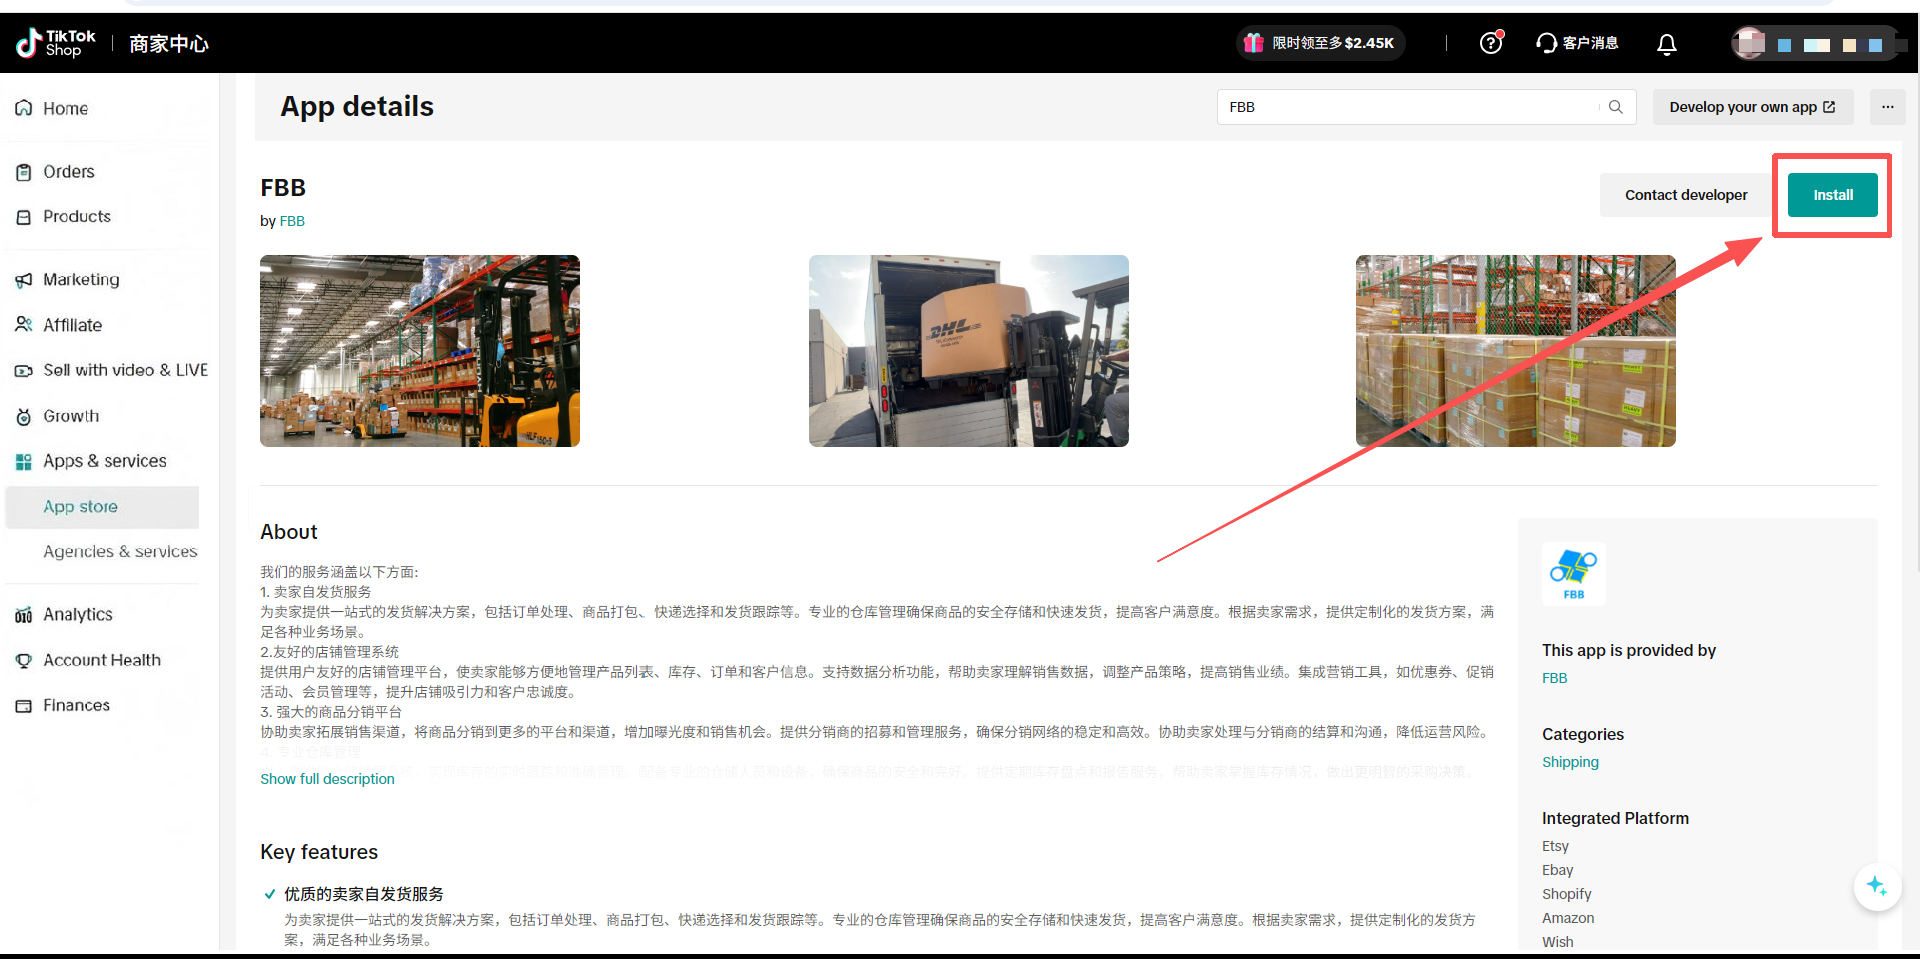Open the more options ellipsis button

click(1887, 107)
